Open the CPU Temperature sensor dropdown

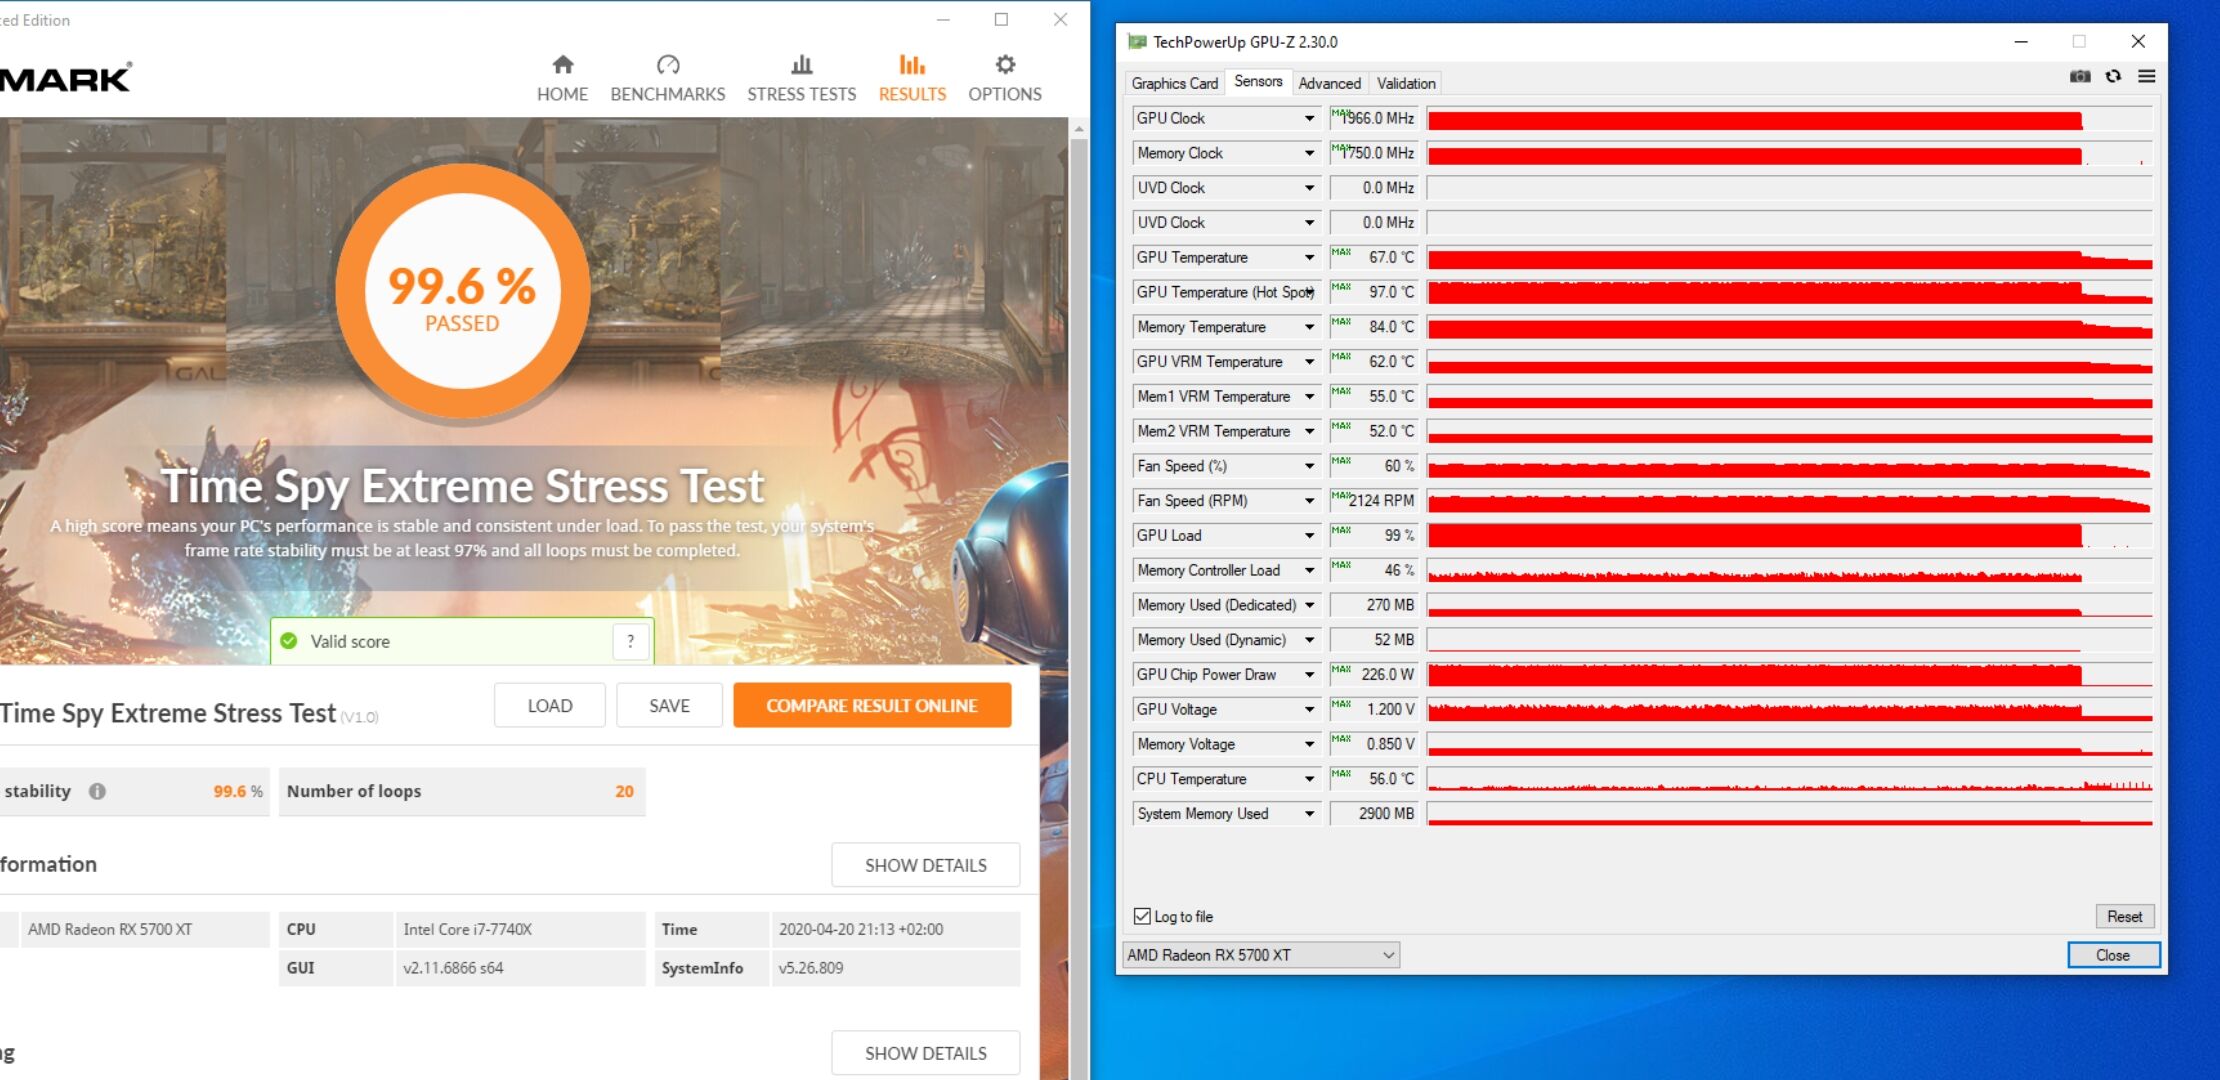tap(1309, 779)
